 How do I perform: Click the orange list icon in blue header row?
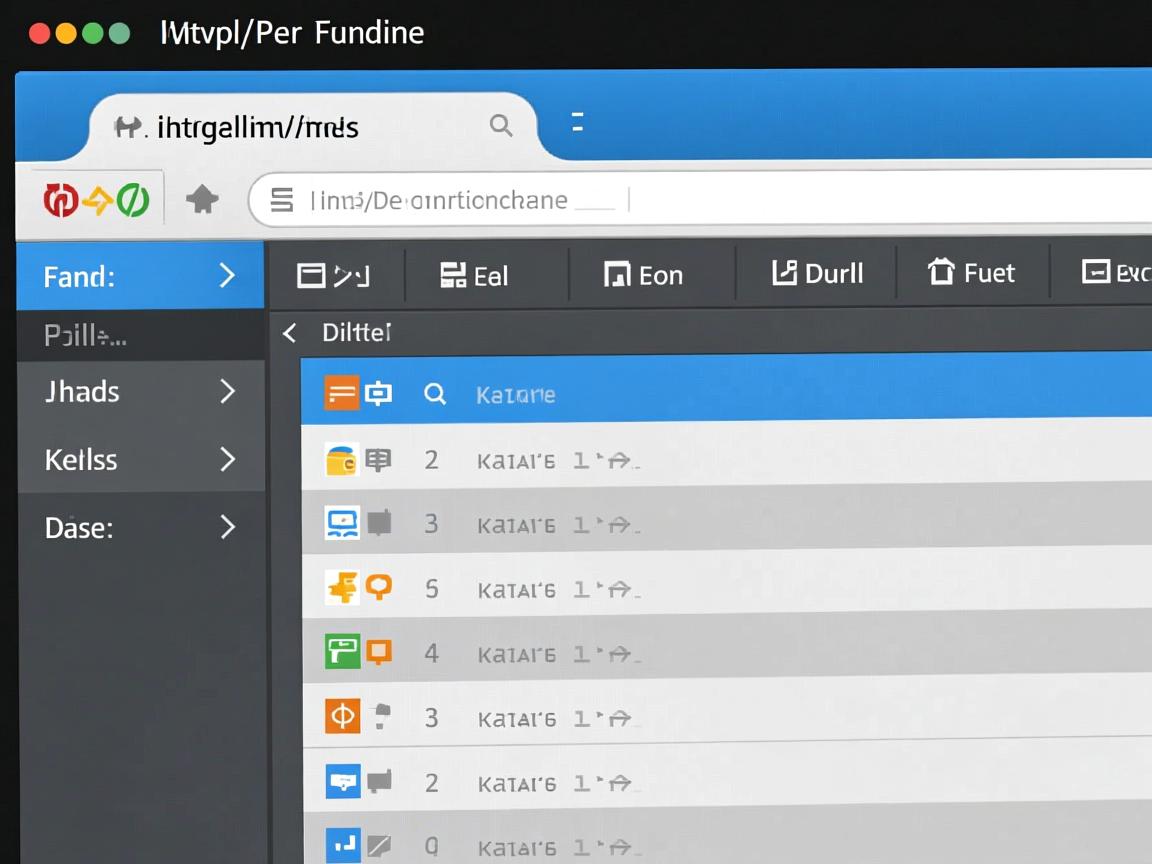point(341,394)
